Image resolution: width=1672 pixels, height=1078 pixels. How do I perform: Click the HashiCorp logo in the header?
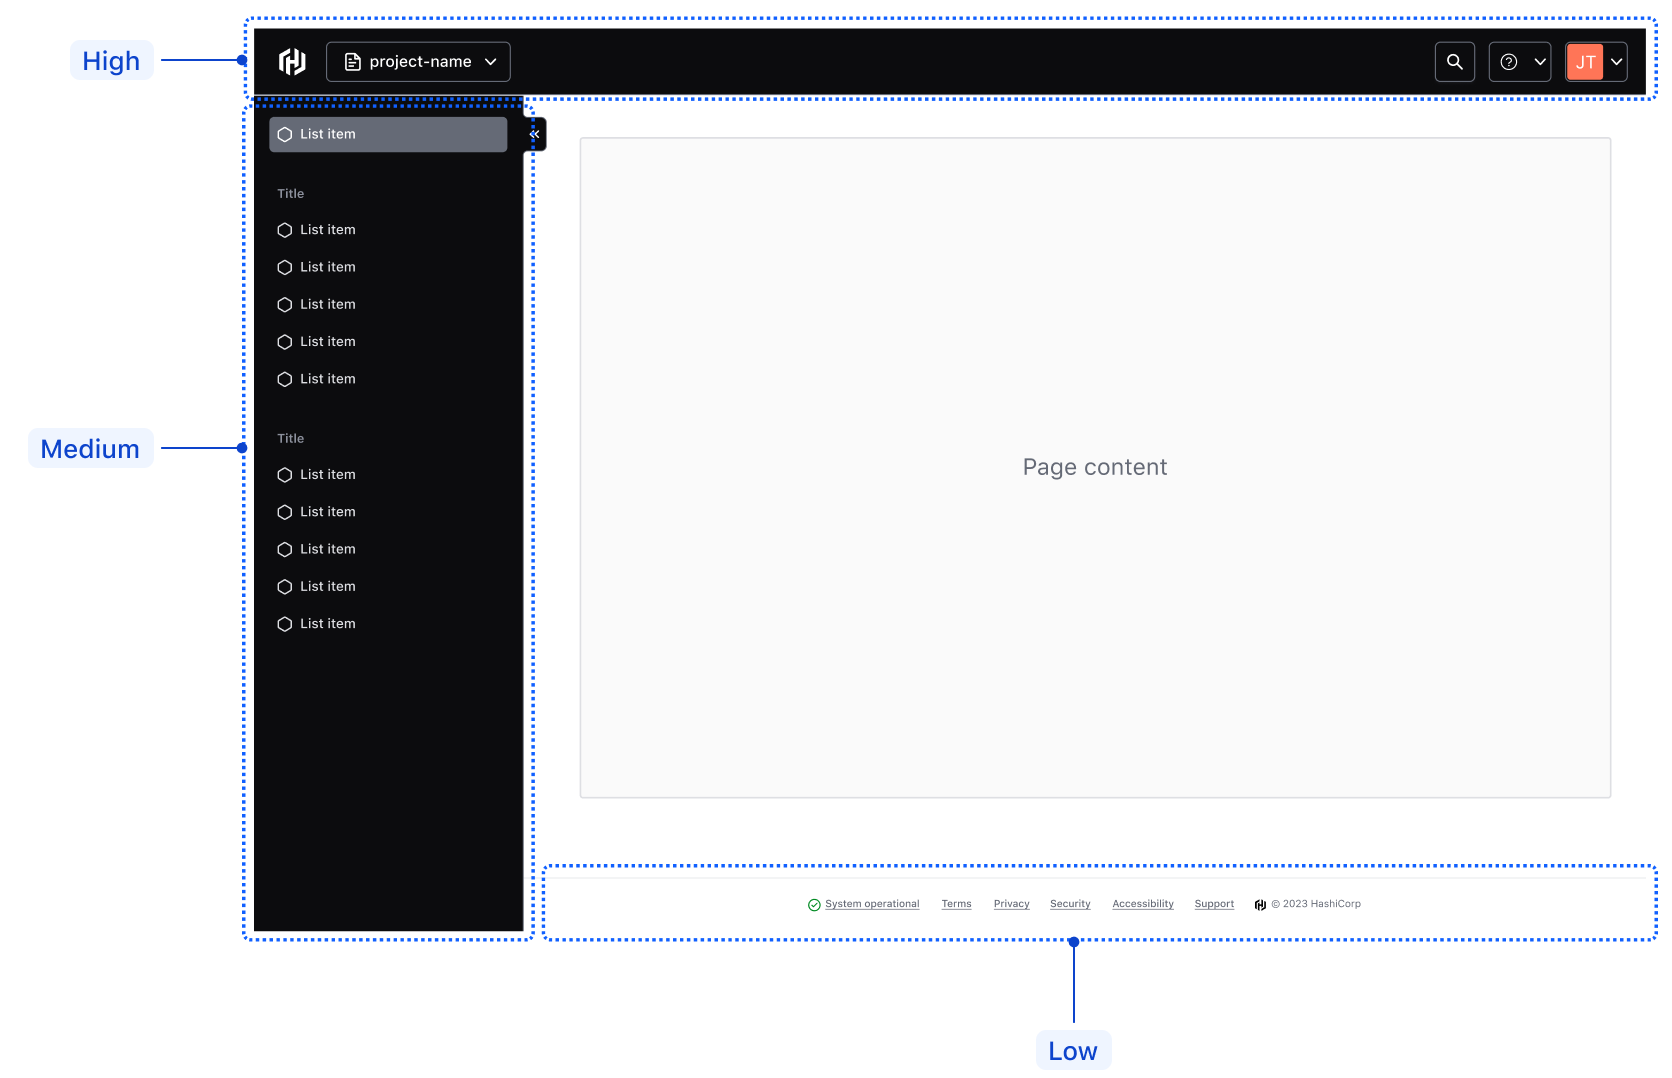(292, 62)
